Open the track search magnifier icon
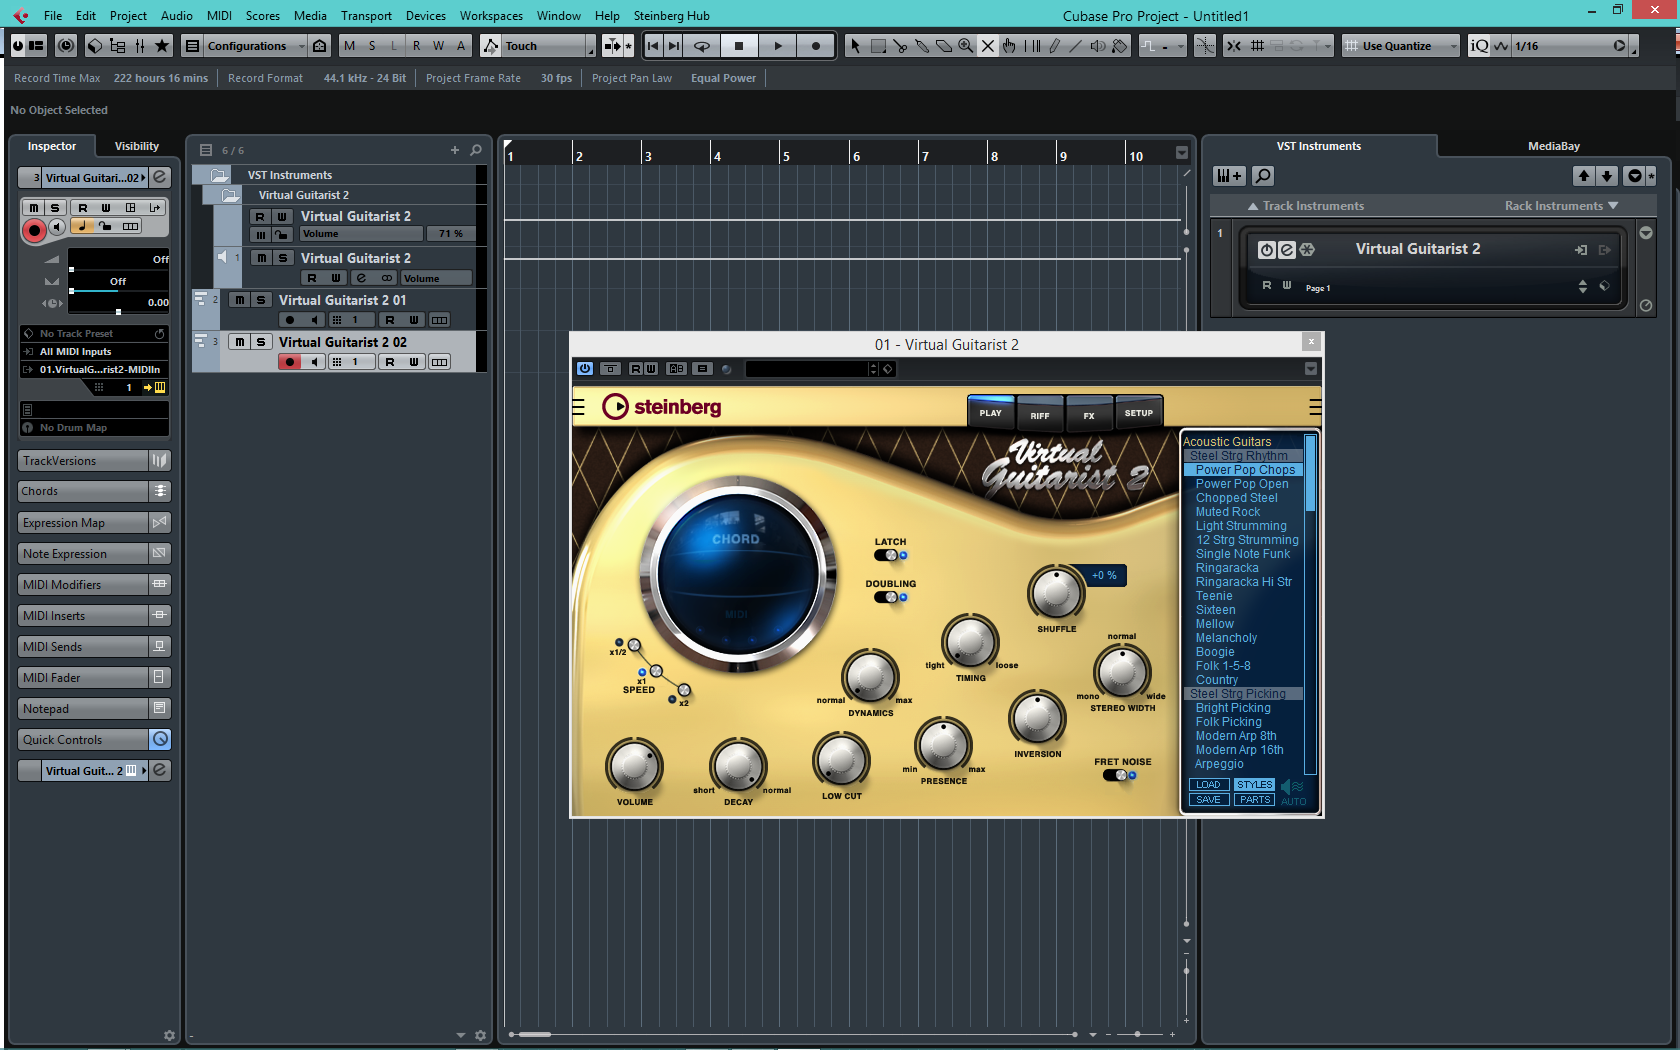 tap(476, 150)
